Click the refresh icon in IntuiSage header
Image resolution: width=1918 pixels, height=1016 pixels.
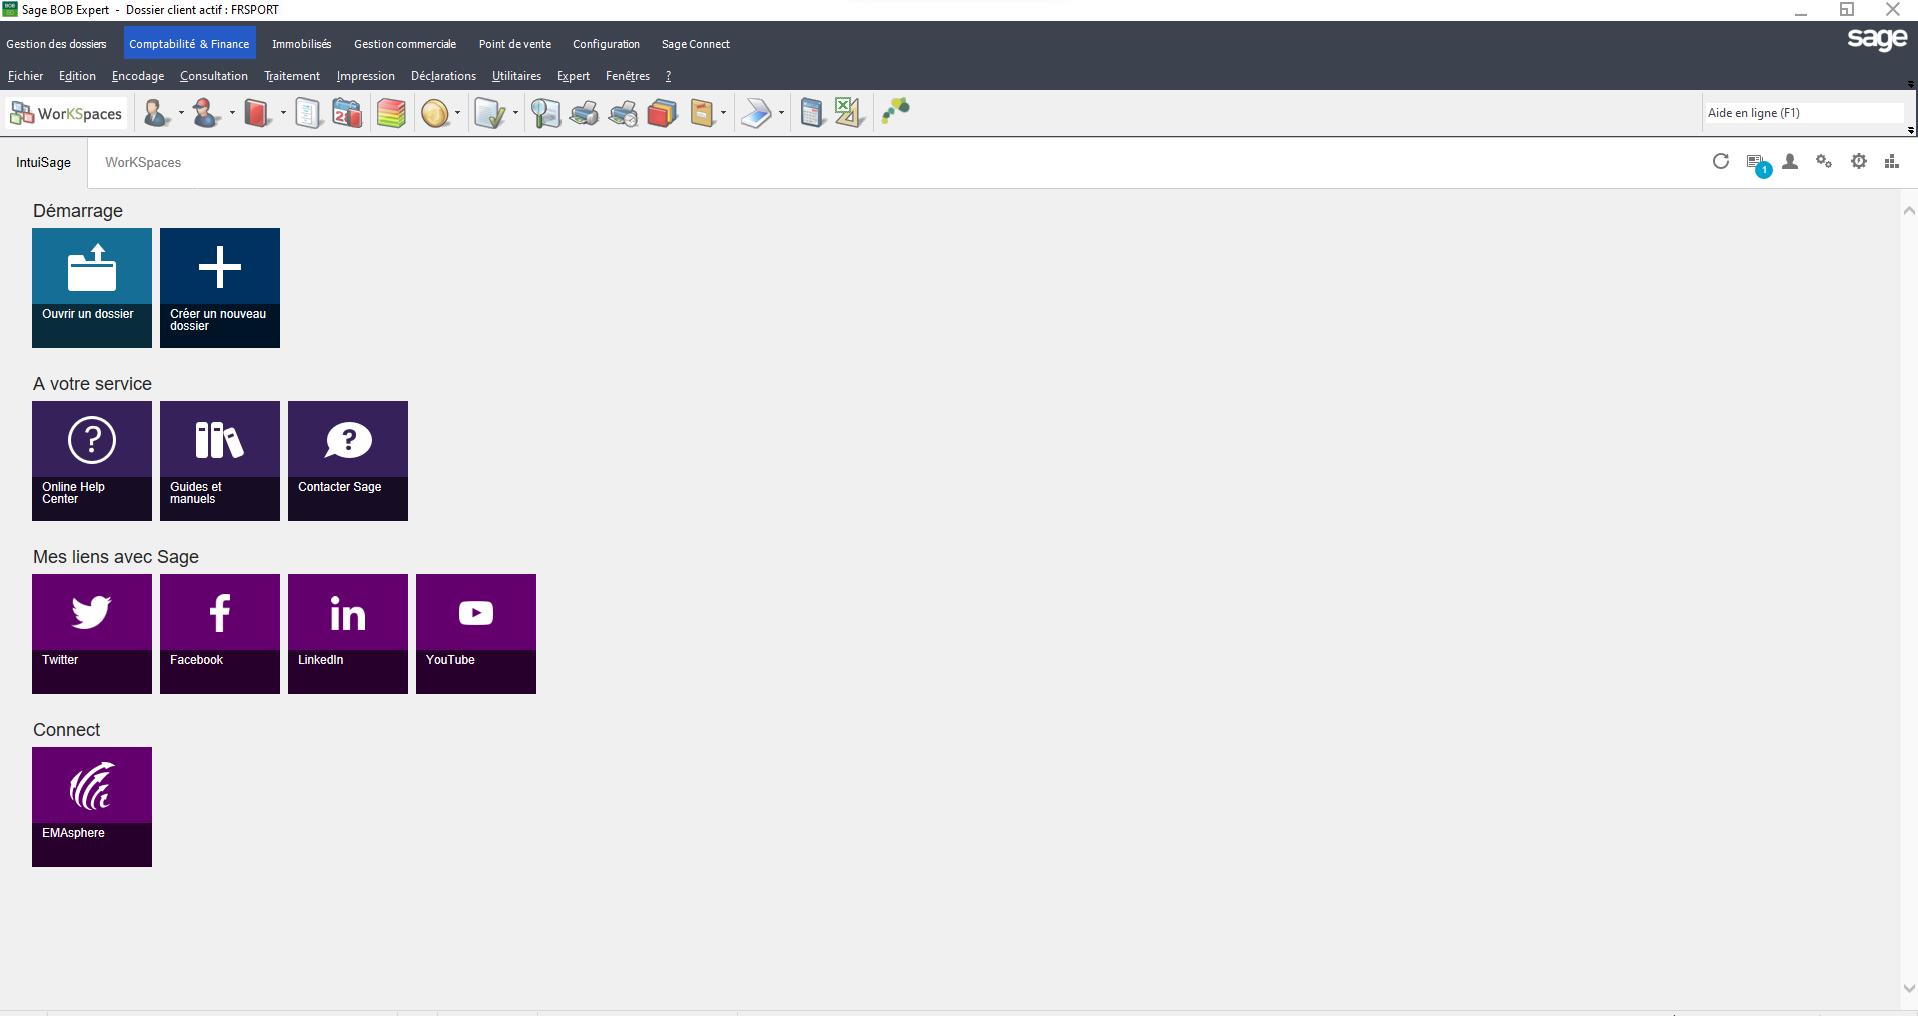pos(1720,162)
